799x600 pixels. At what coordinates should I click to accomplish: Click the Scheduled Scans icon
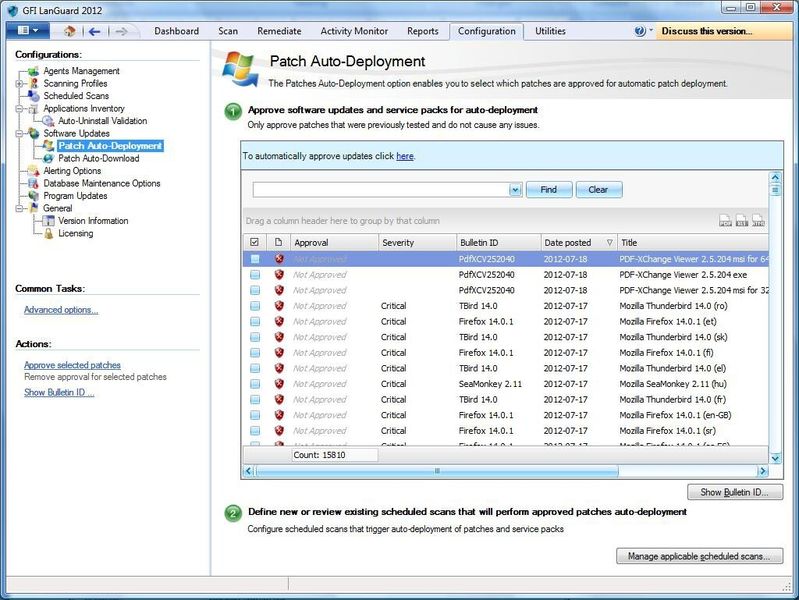point(34,96)
